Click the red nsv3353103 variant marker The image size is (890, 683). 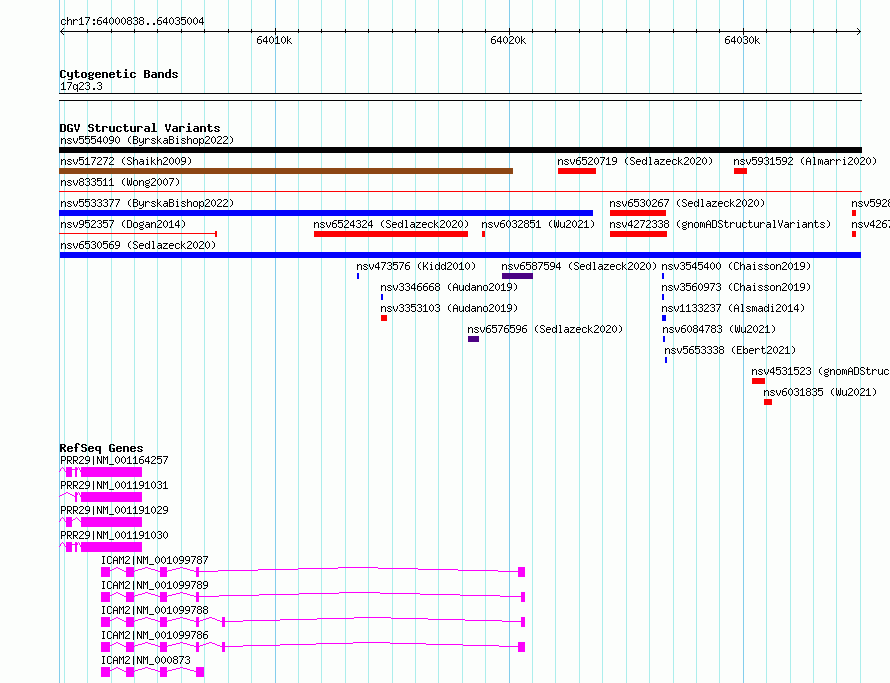pyautogui.click(x=384, y=318)
